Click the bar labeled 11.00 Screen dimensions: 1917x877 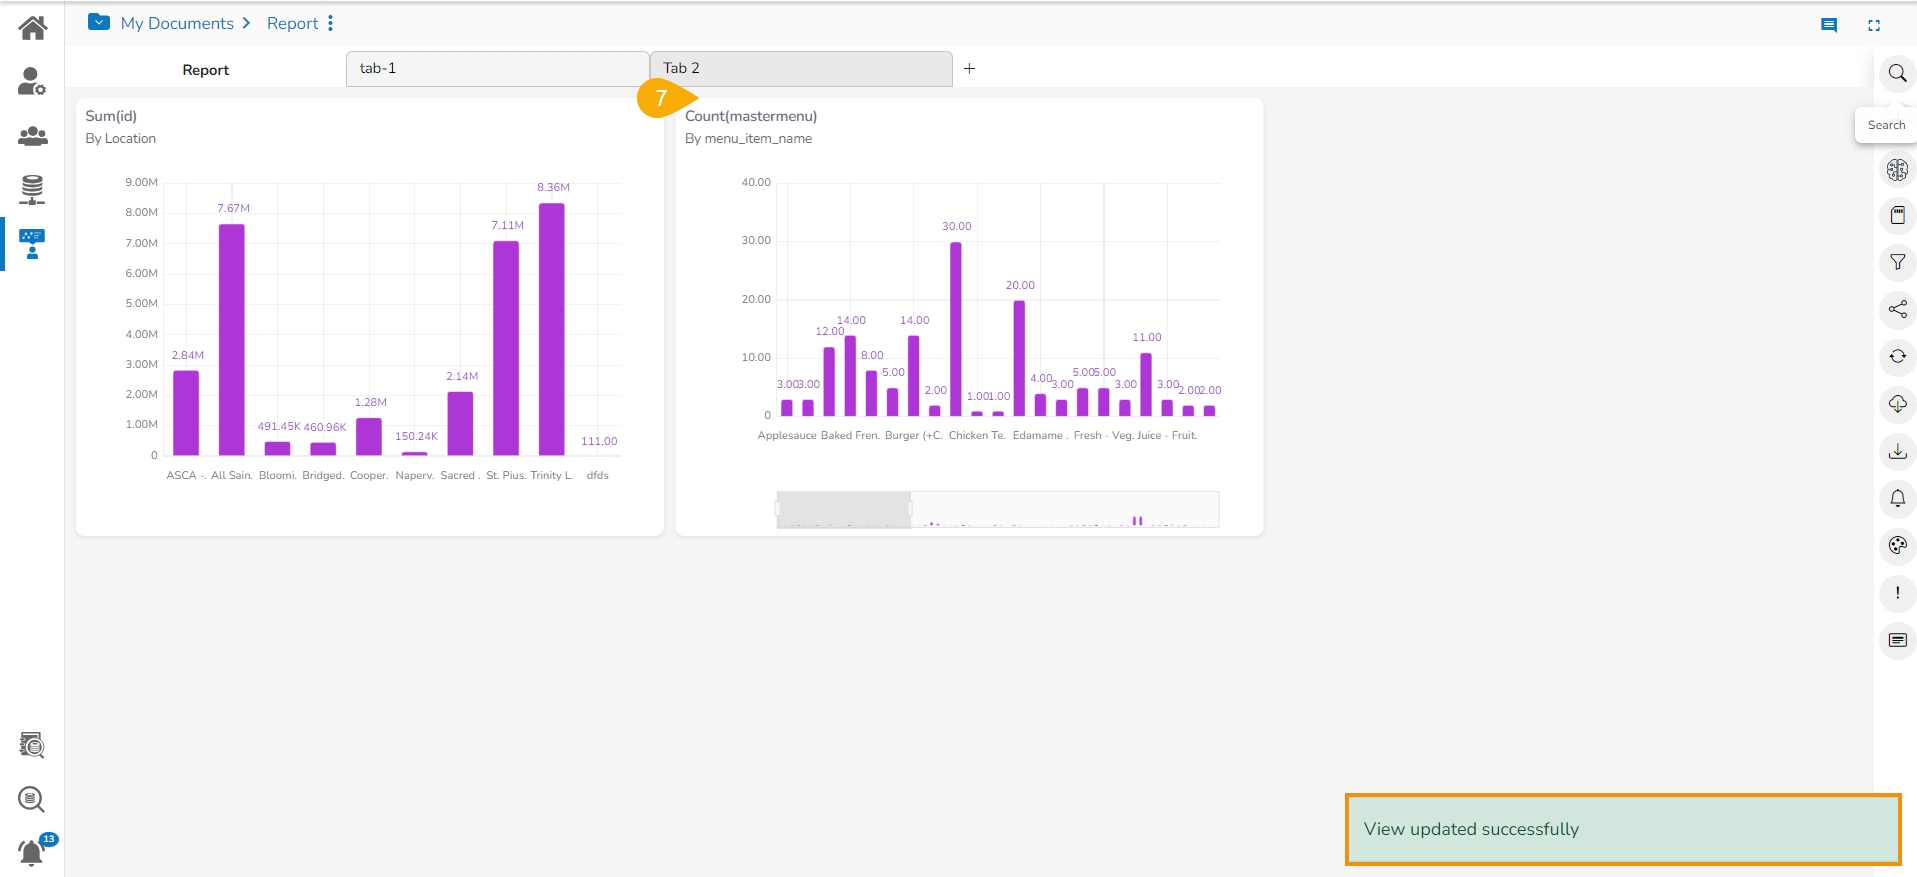click(1146, 384)
